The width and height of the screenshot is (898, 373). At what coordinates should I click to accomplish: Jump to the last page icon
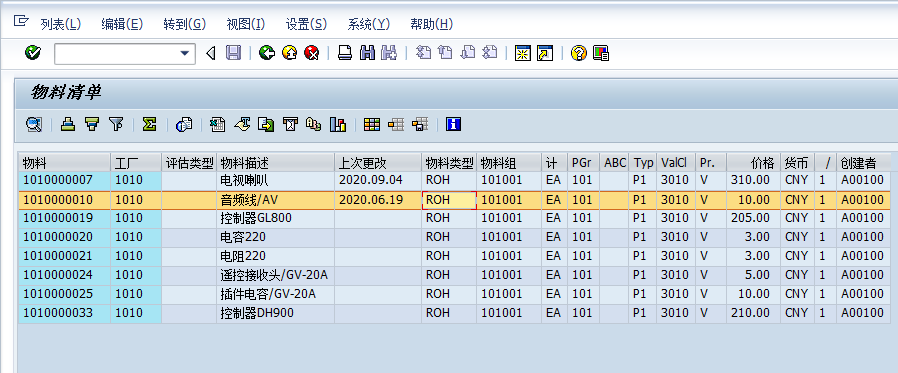[490, 53]
